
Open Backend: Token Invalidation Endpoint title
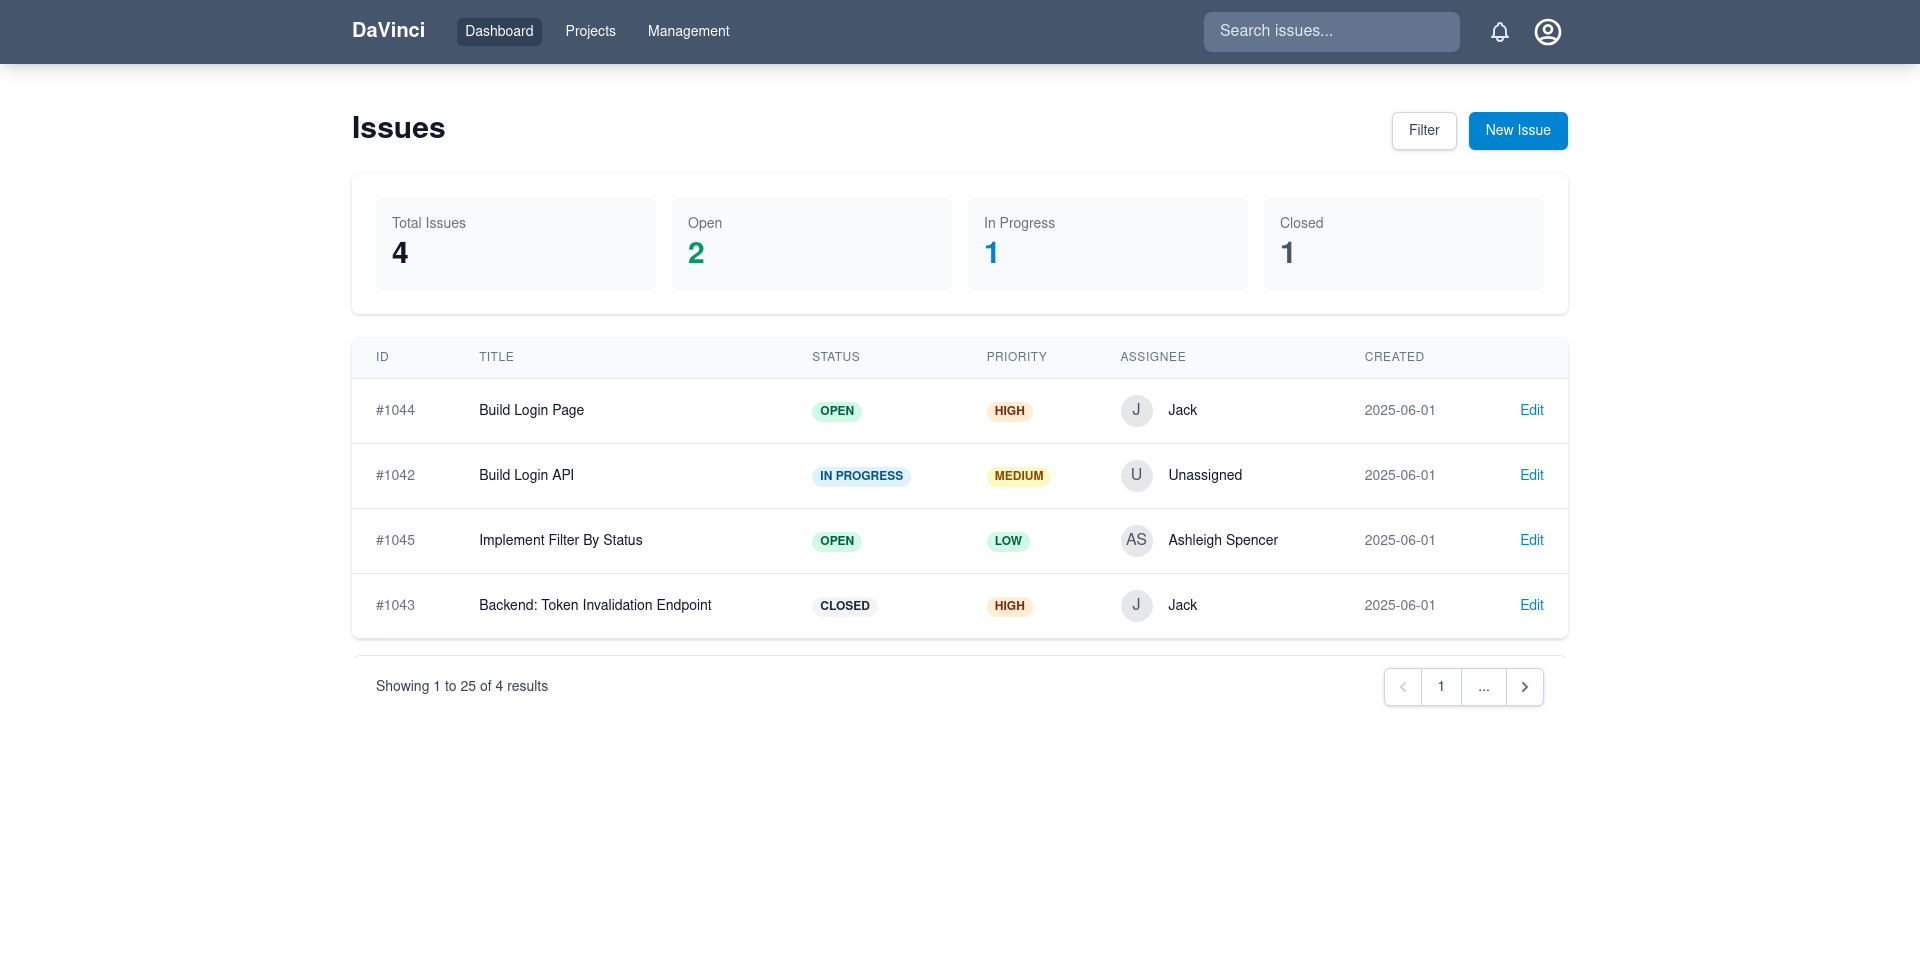point(595,606)
